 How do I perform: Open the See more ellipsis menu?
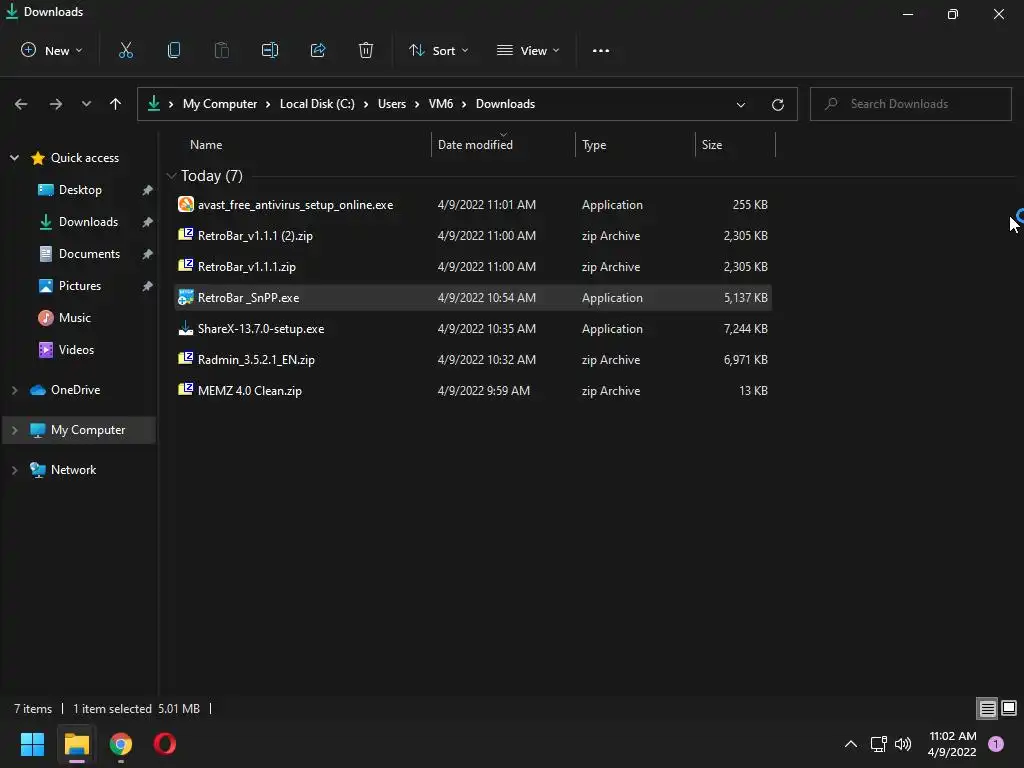(601, 51)
